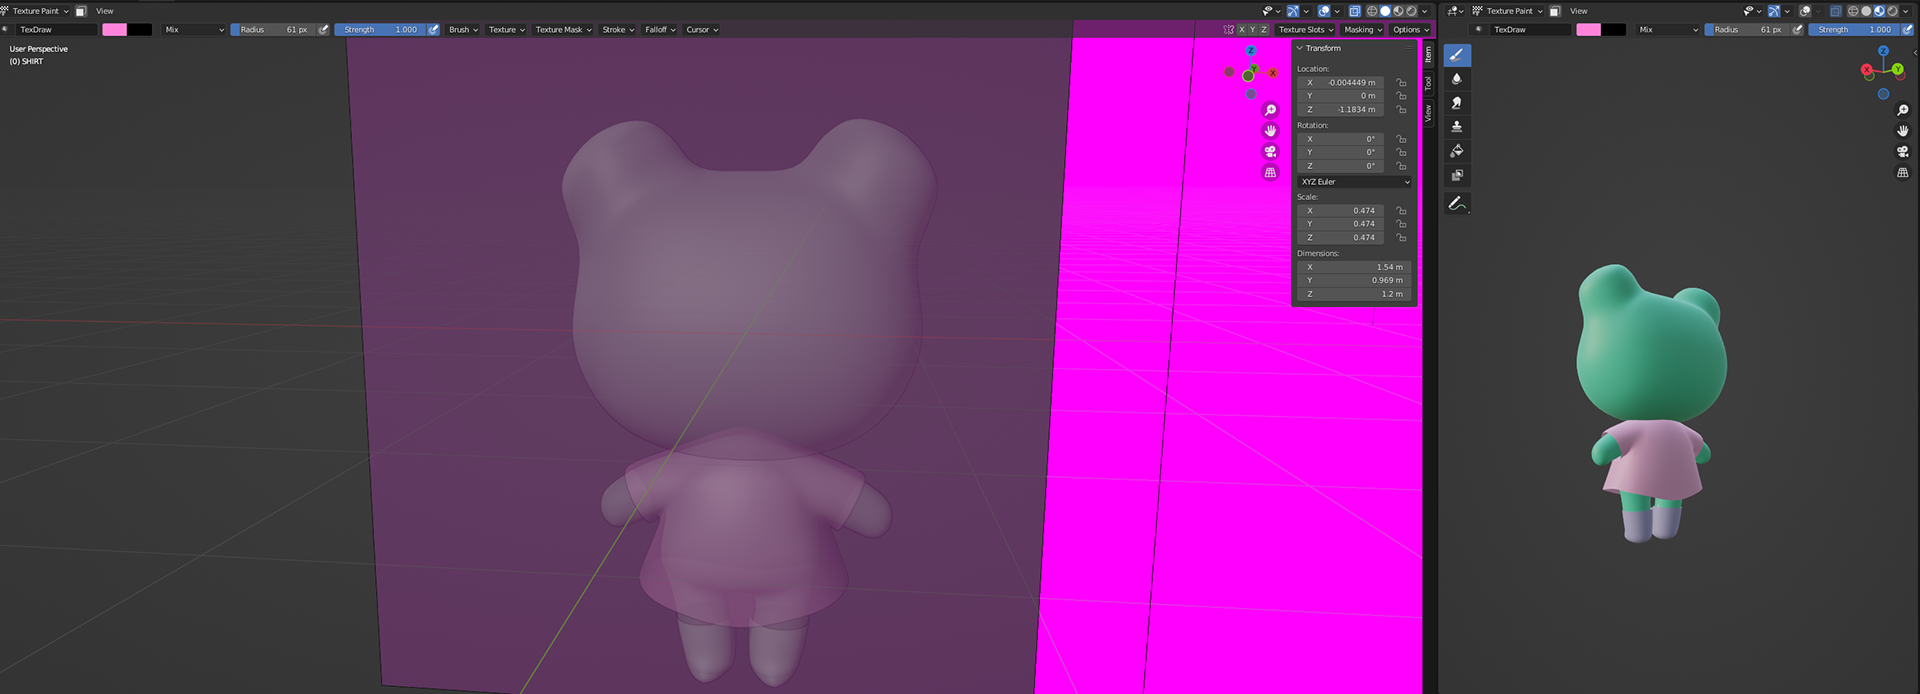Toggle camera view in left viewport
The width and height of the screenshot is (1920, 694).
pyautogui.click(x=1270, y=152)
